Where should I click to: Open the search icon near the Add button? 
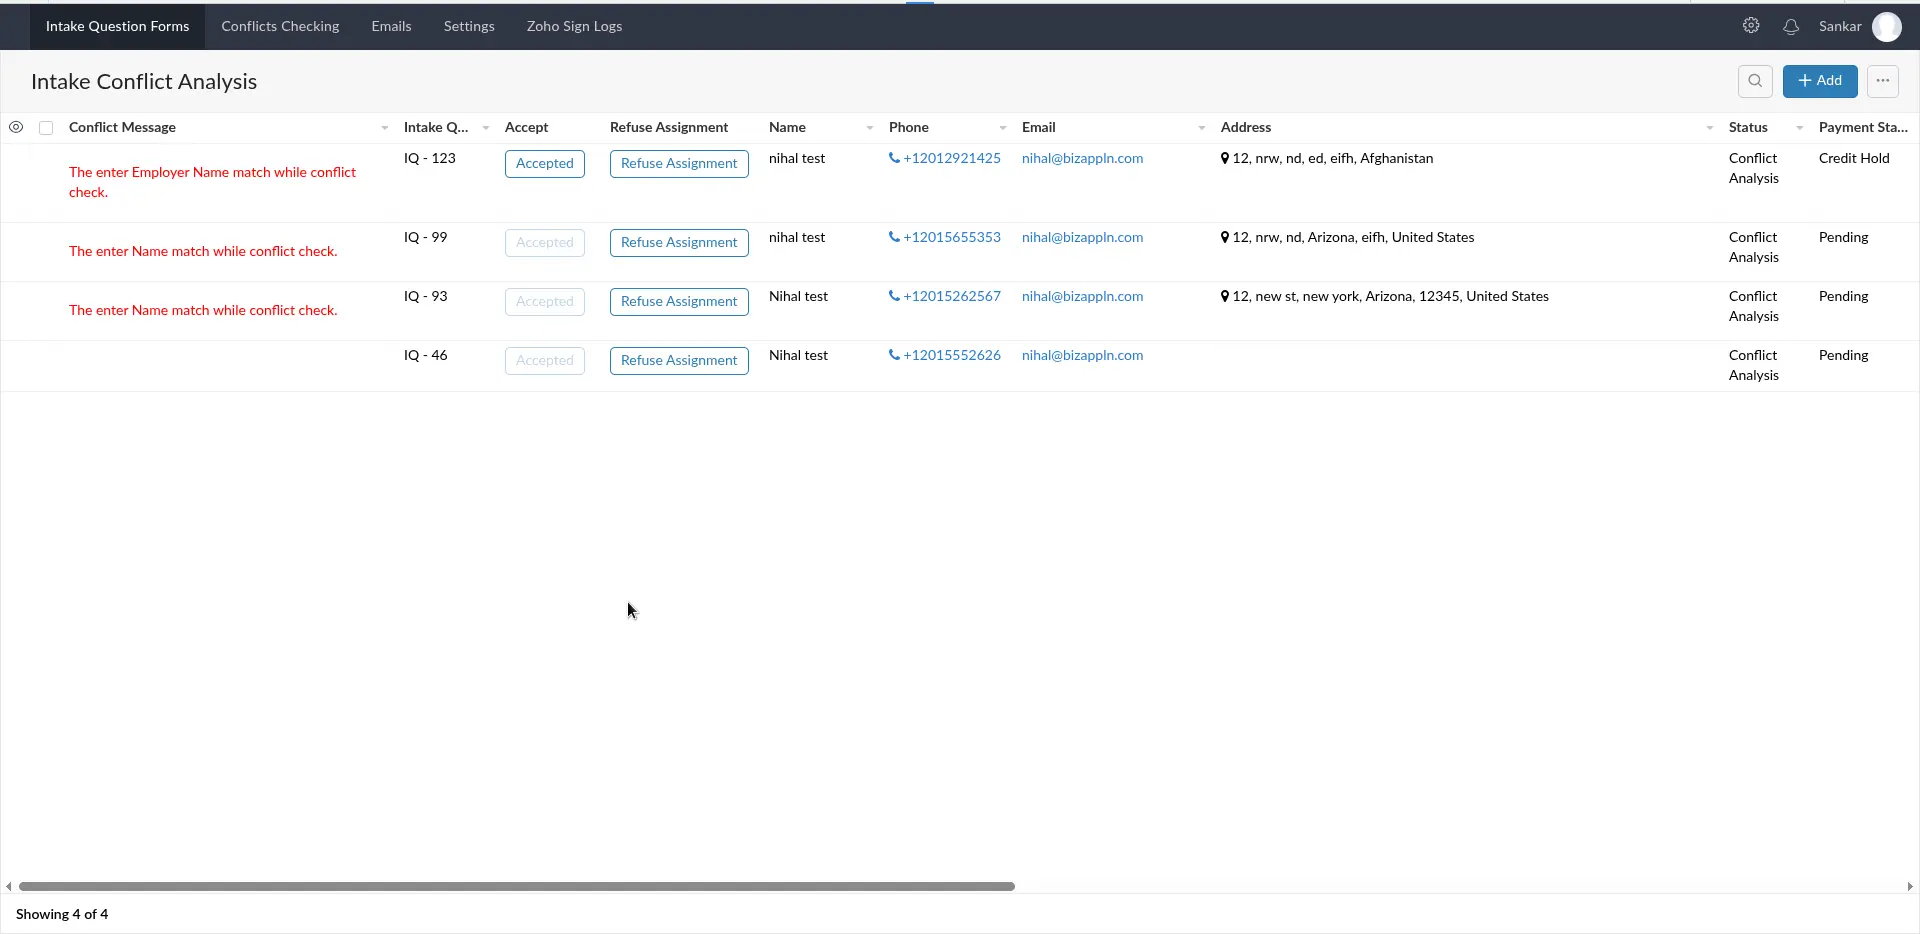pyautogui.click(x=1756, y=81)
